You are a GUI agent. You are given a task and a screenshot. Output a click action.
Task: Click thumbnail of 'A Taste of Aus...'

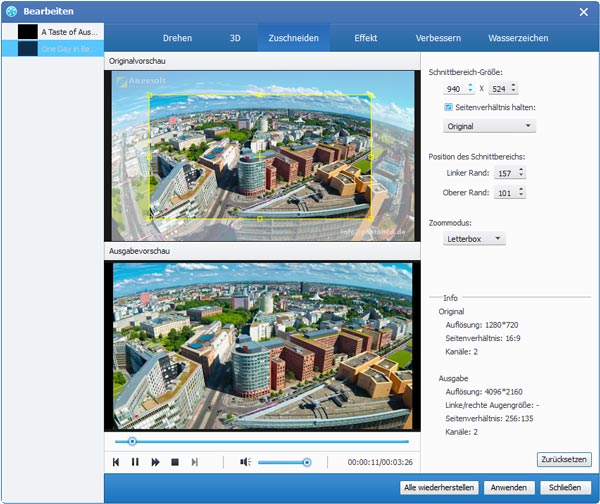tap(28, 32)
